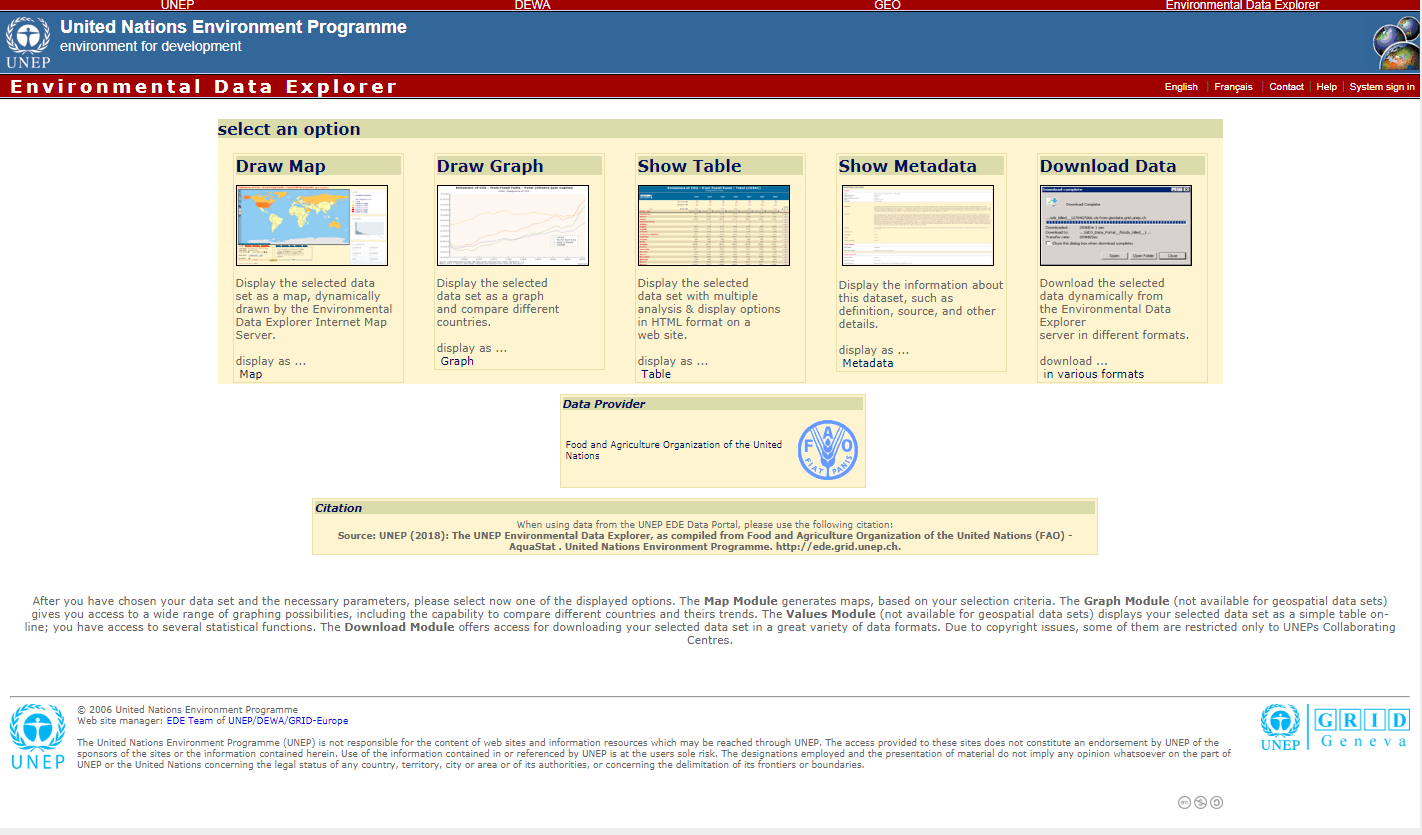This screenshot has width=1422, height=835.
Task: Click the Environmental Data Explorer red banner title
Action: tap(204, 87)
